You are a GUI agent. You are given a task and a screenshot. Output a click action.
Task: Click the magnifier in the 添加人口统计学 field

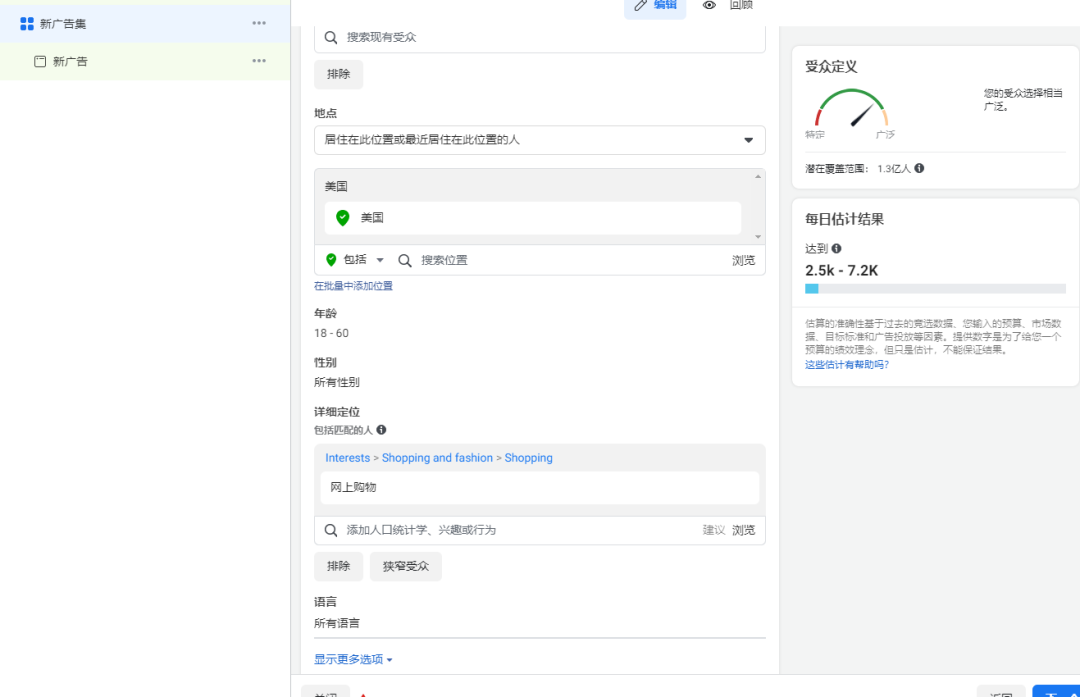point(331,529)
